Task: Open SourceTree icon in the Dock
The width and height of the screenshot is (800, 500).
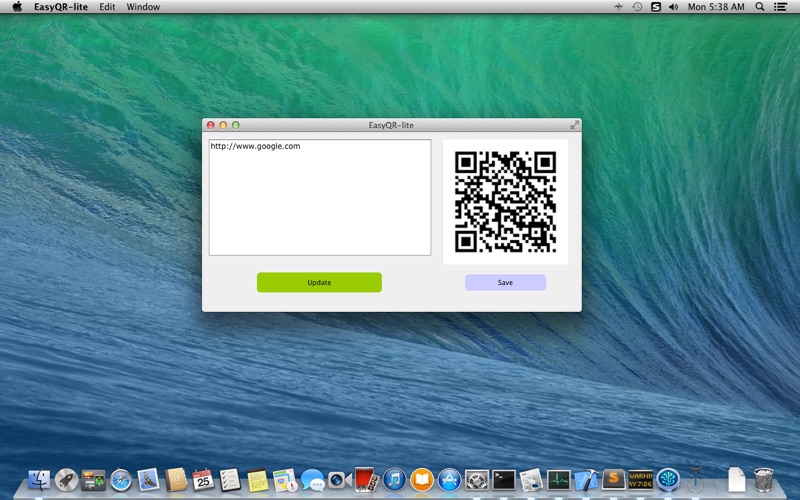Action: pyautogui.click(x=668, y=480)
